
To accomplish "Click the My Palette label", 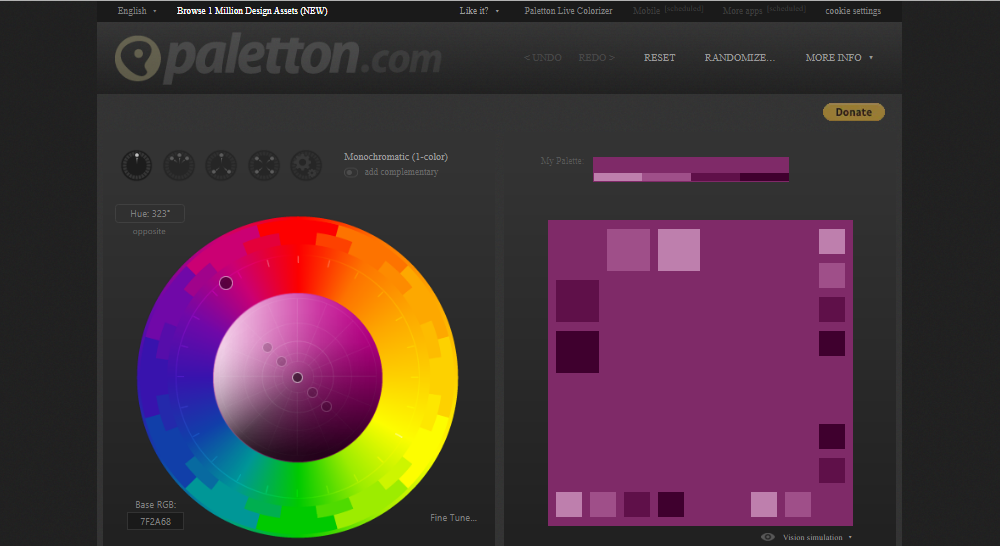I will pyautogui.click(x=562, y=161).
